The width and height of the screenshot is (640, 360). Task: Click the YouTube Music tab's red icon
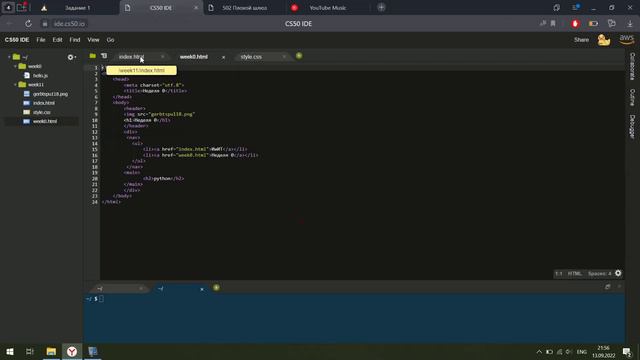[x=294, y=8]
